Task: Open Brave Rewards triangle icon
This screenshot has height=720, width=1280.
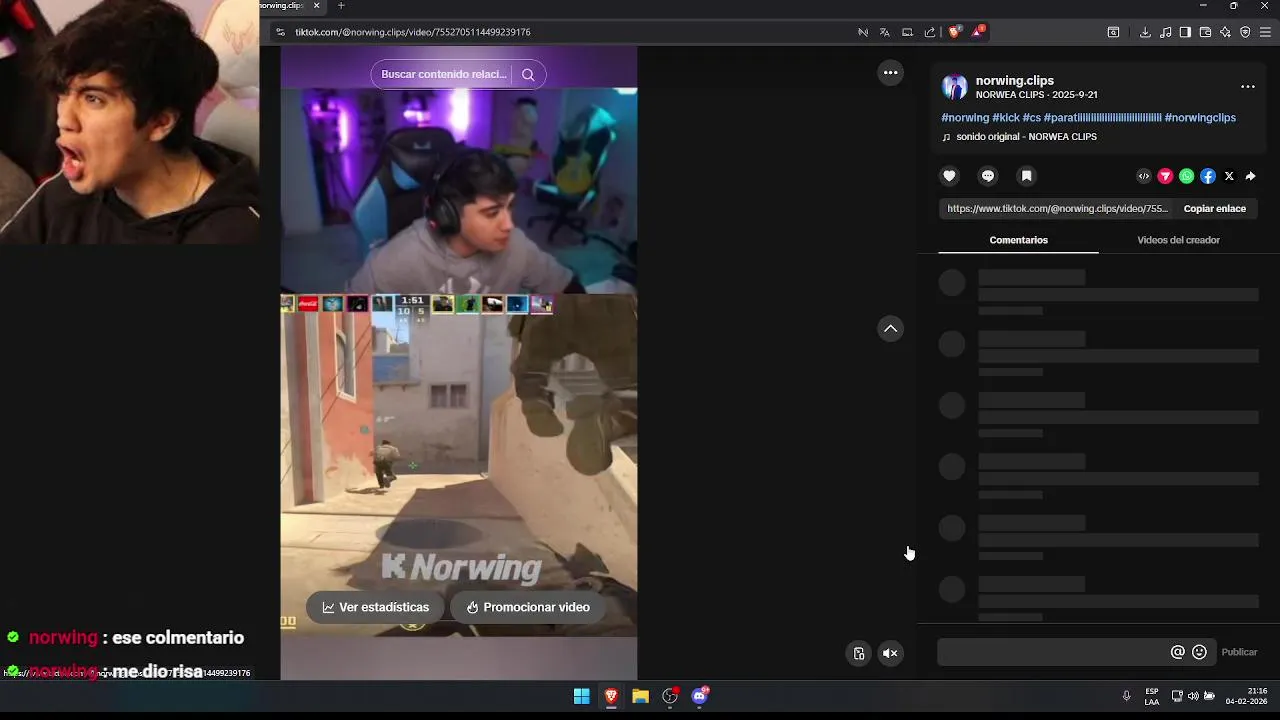Action: [978, 32]
